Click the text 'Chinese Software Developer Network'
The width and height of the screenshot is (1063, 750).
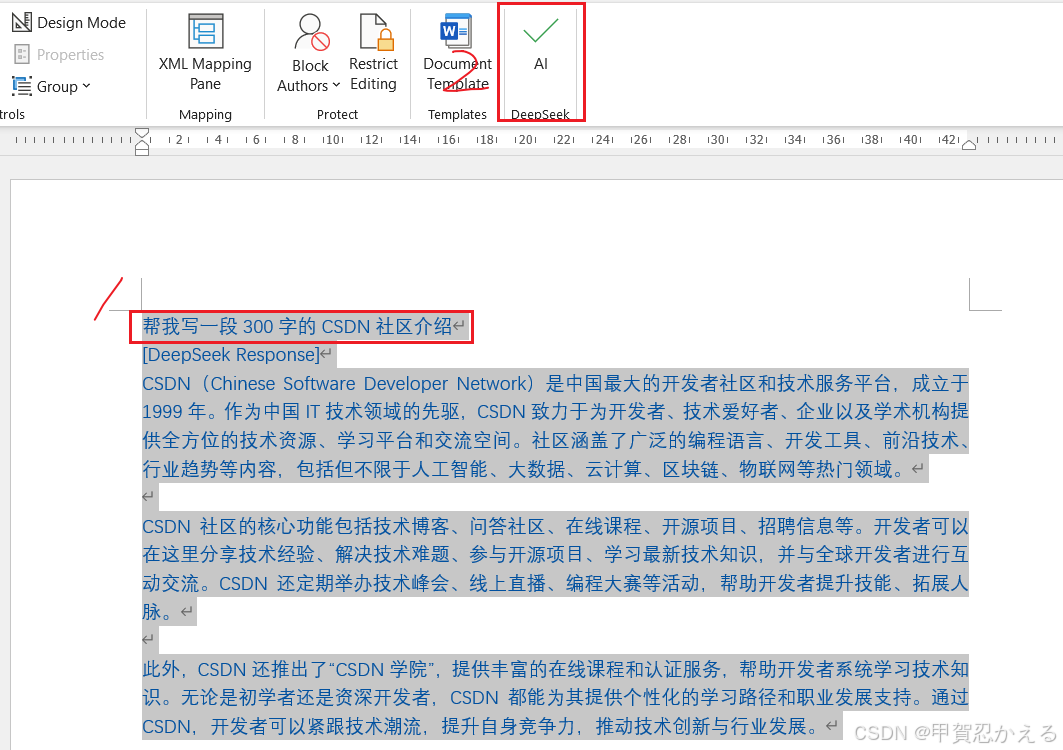pos(369,384)
